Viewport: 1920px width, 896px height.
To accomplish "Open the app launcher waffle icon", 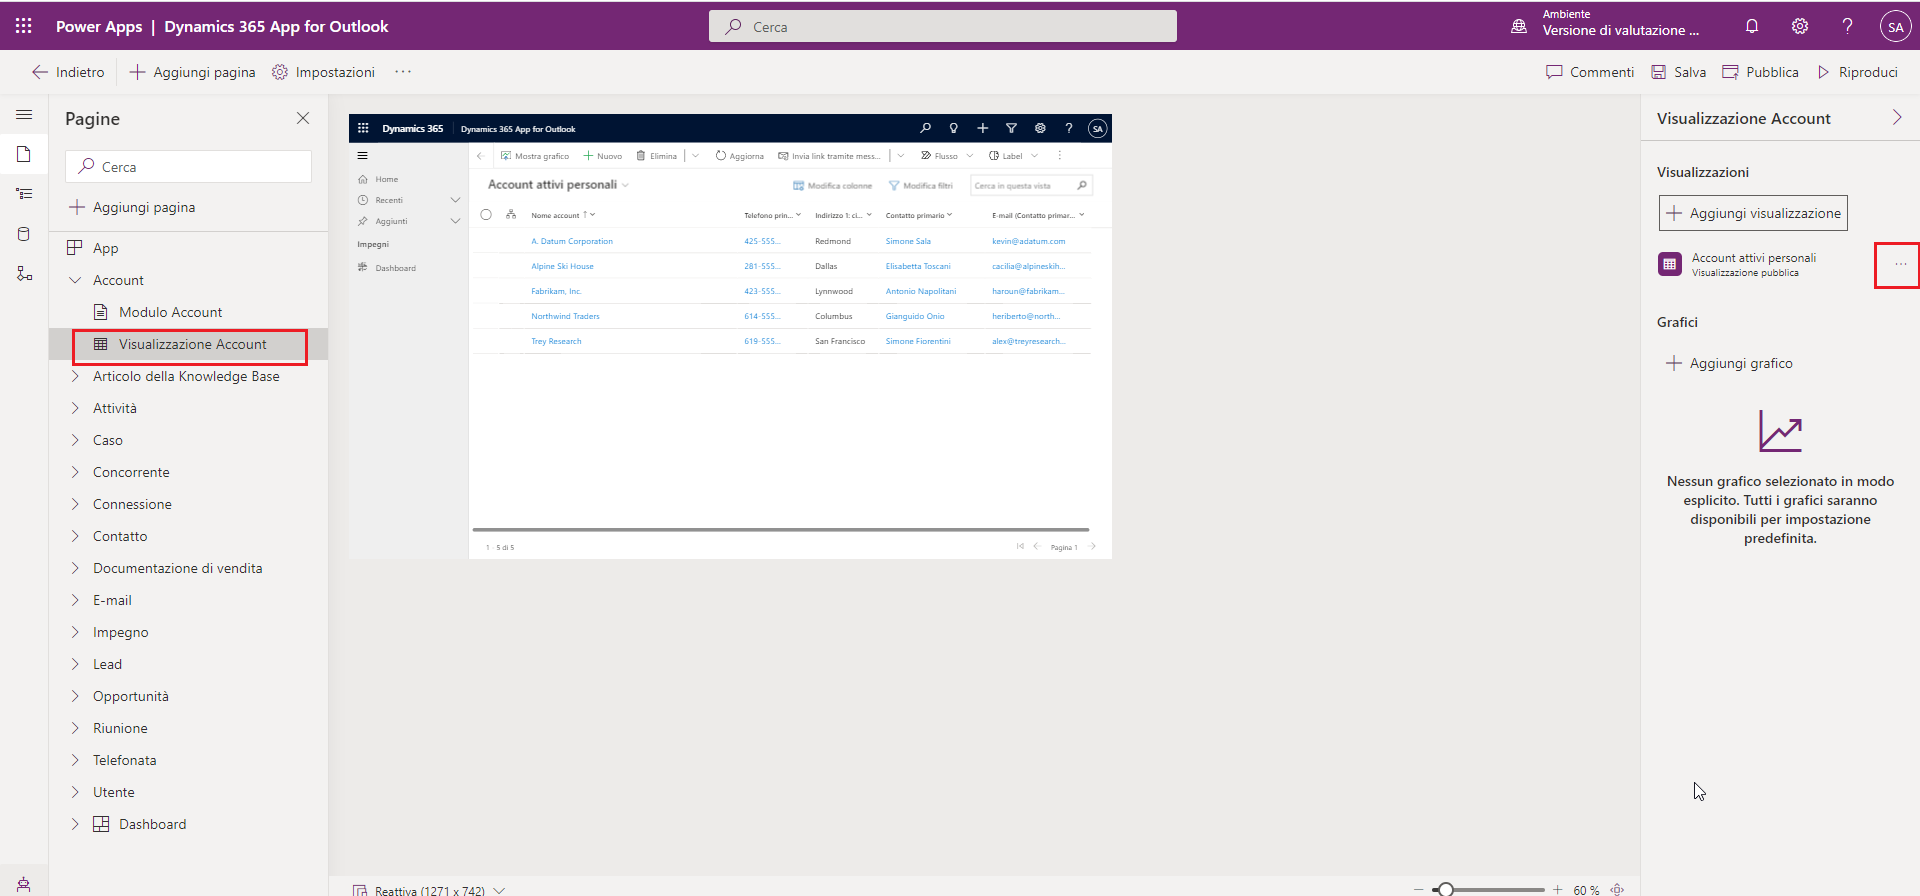I will pos(23,26).
